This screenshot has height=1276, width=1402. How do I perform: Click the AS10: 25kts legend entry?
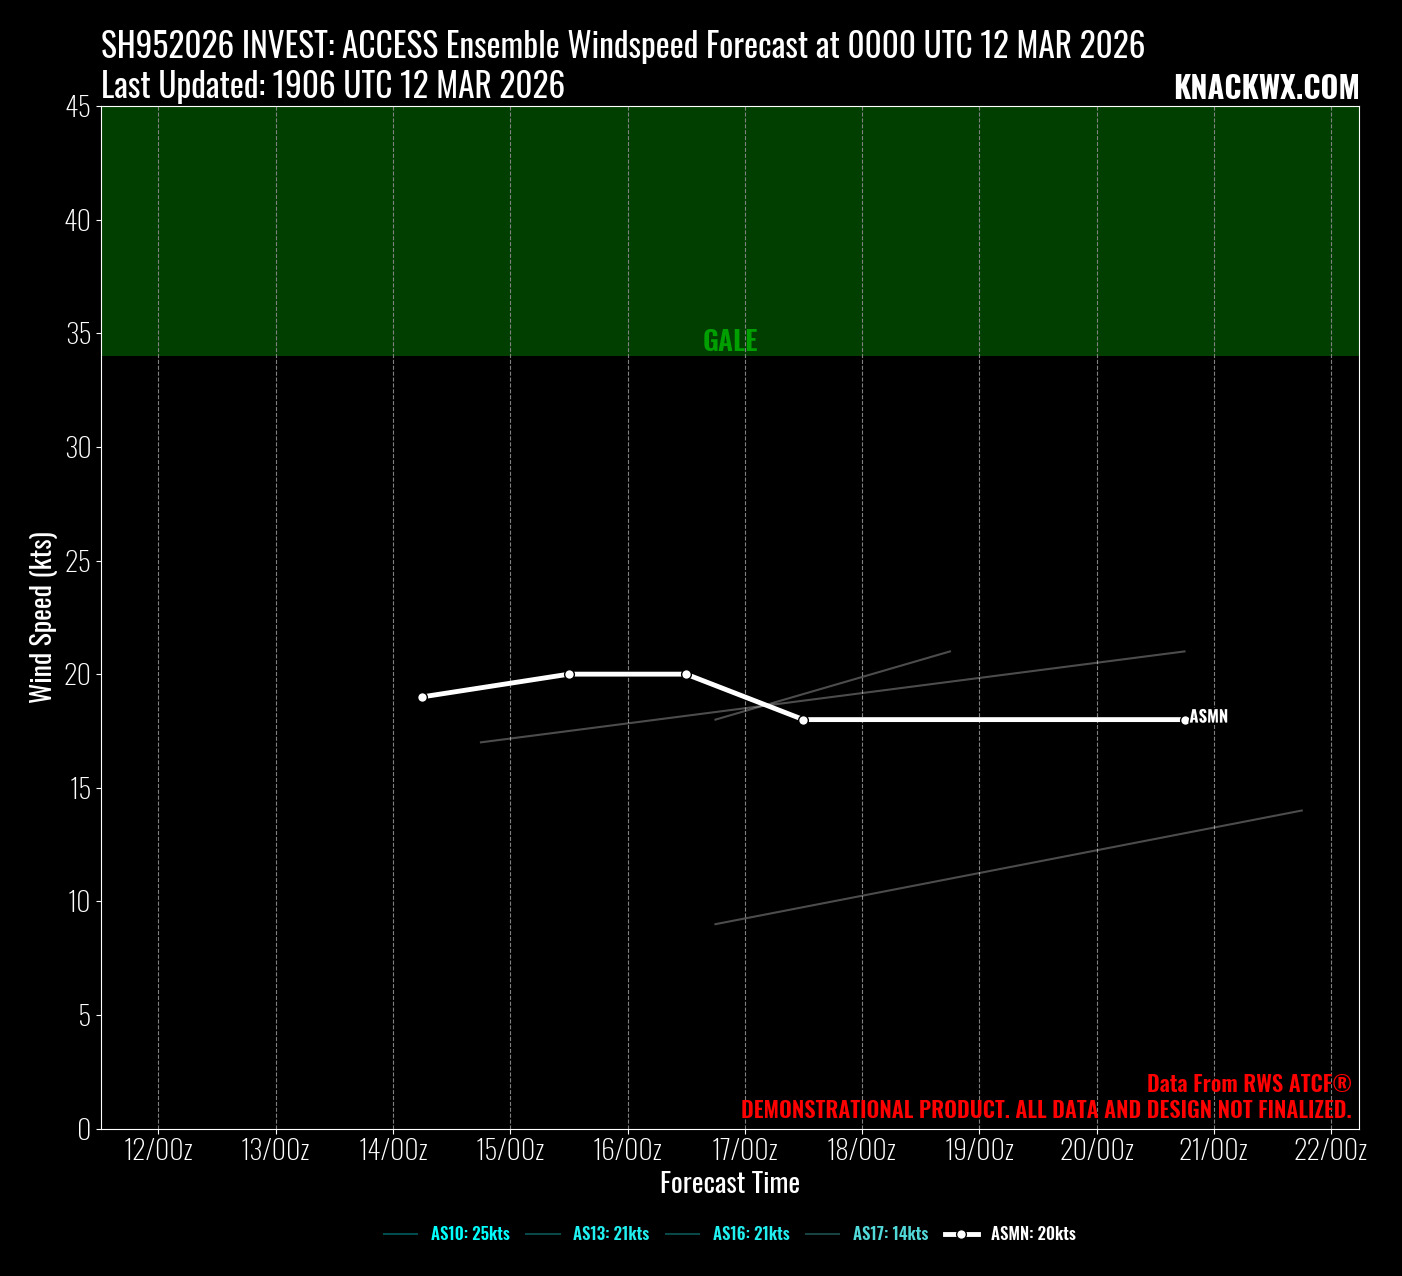(x=470, y=1234)
